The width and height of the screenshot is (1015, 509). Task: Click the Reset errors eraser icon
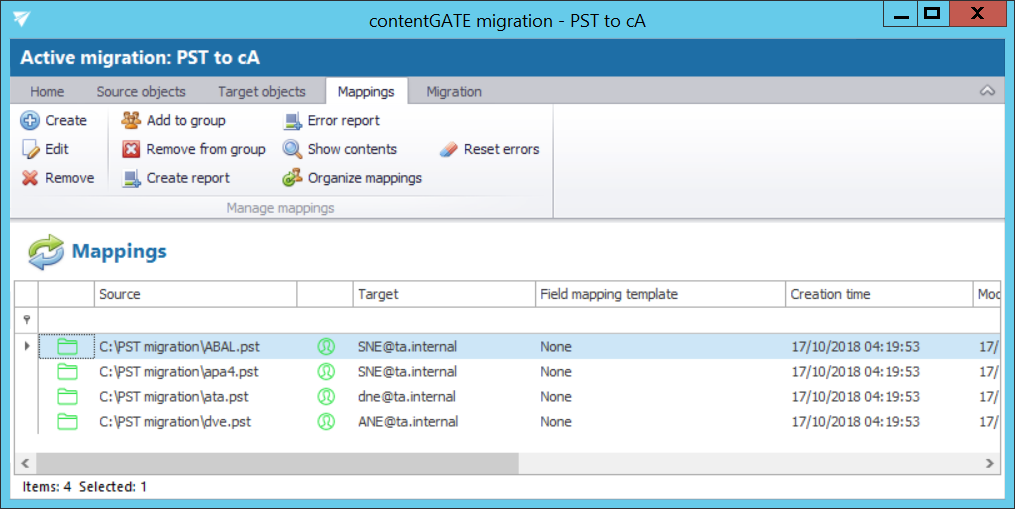pos(448,150)
